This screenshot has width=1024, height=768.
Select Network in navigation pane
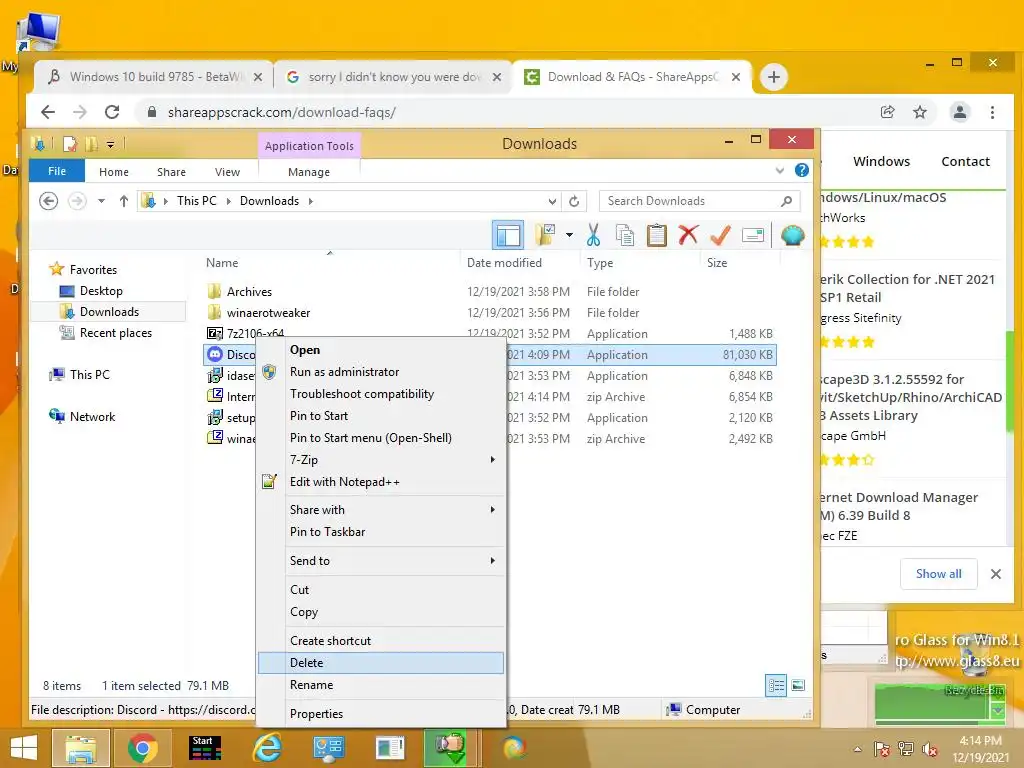pos(92,417)
